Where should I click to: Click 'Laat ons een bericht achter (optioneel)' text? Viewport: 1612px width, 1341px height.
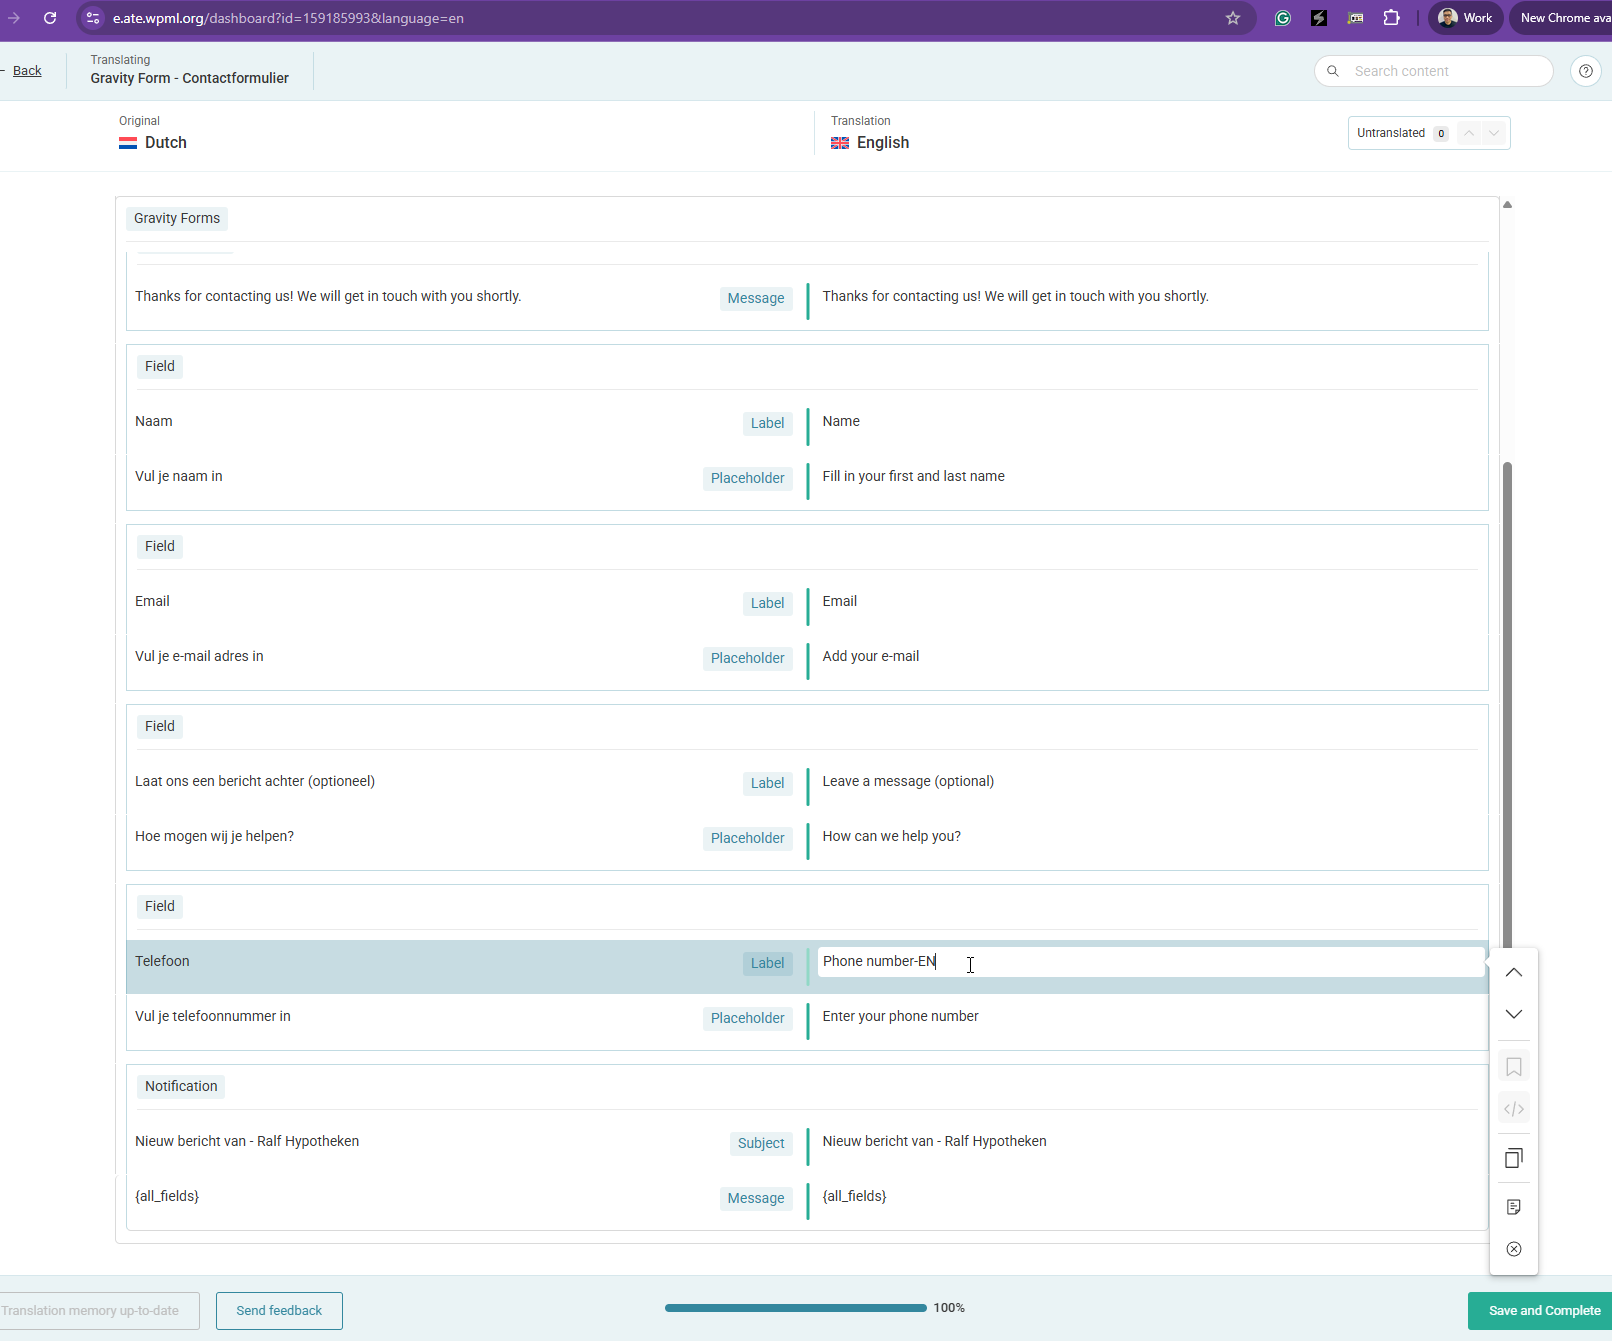pyautogui.click(x=255, y=781)
